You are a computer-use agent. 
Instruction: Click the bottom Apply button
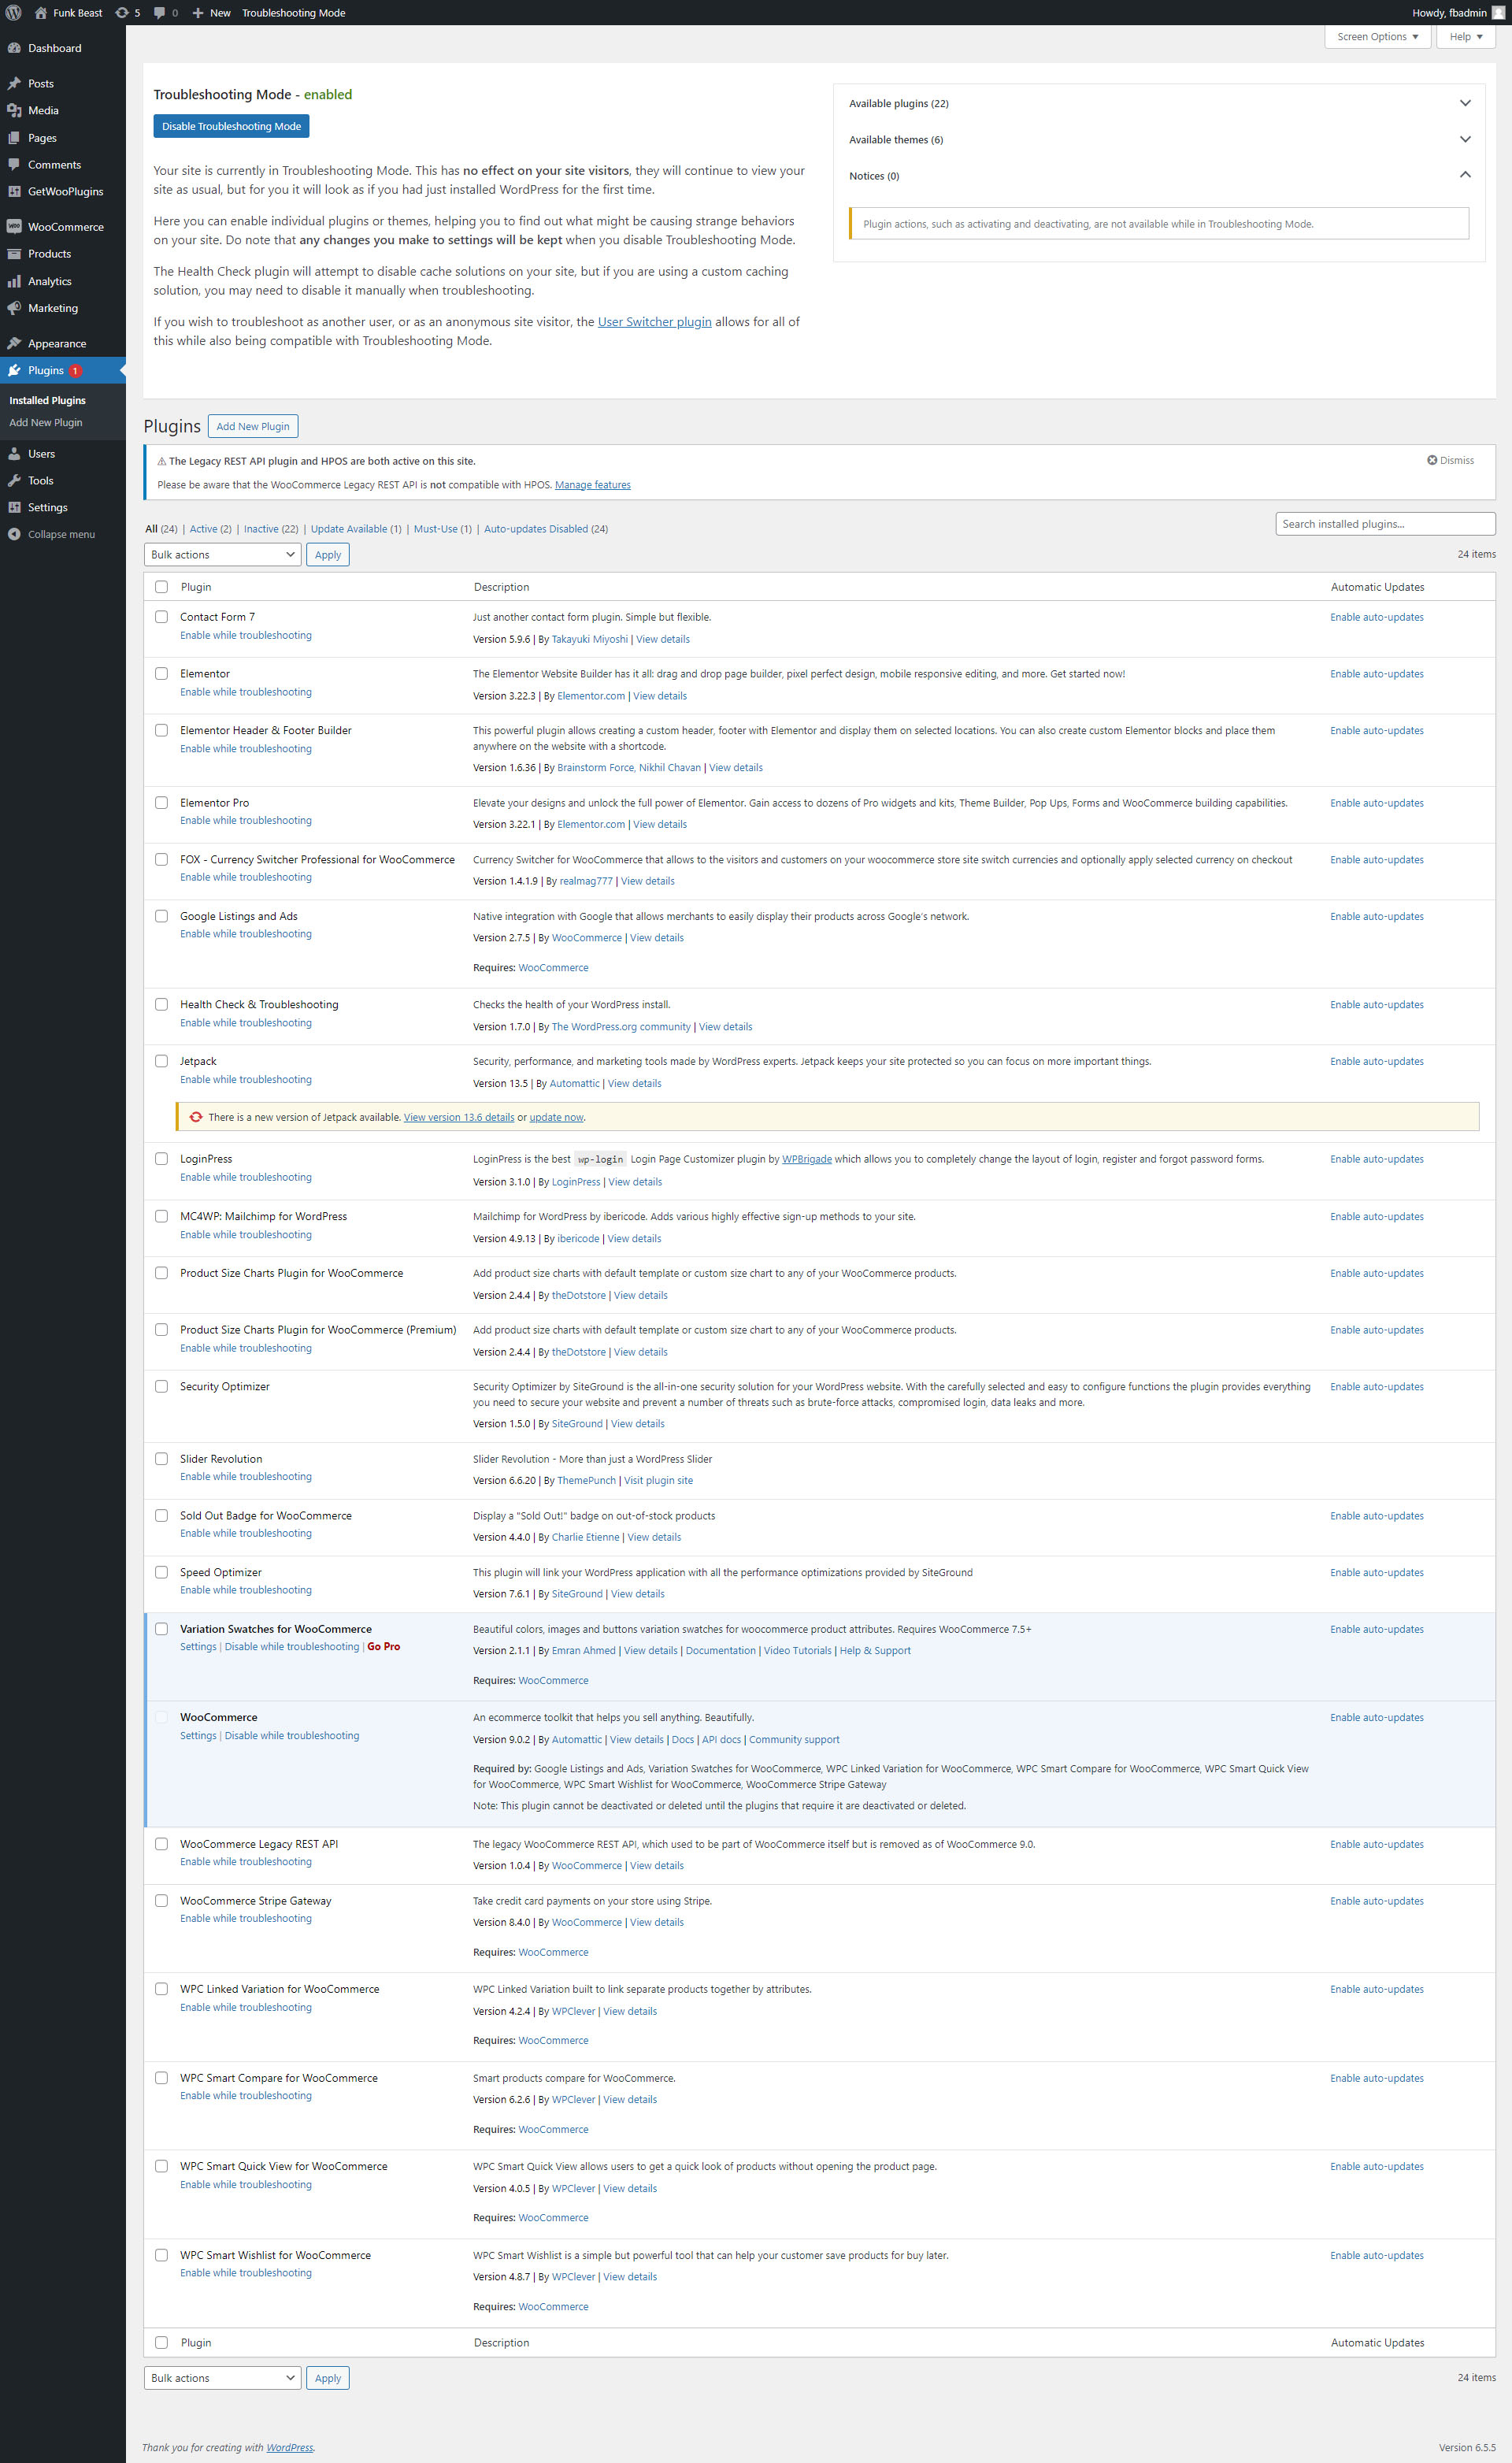(328, 2378)
